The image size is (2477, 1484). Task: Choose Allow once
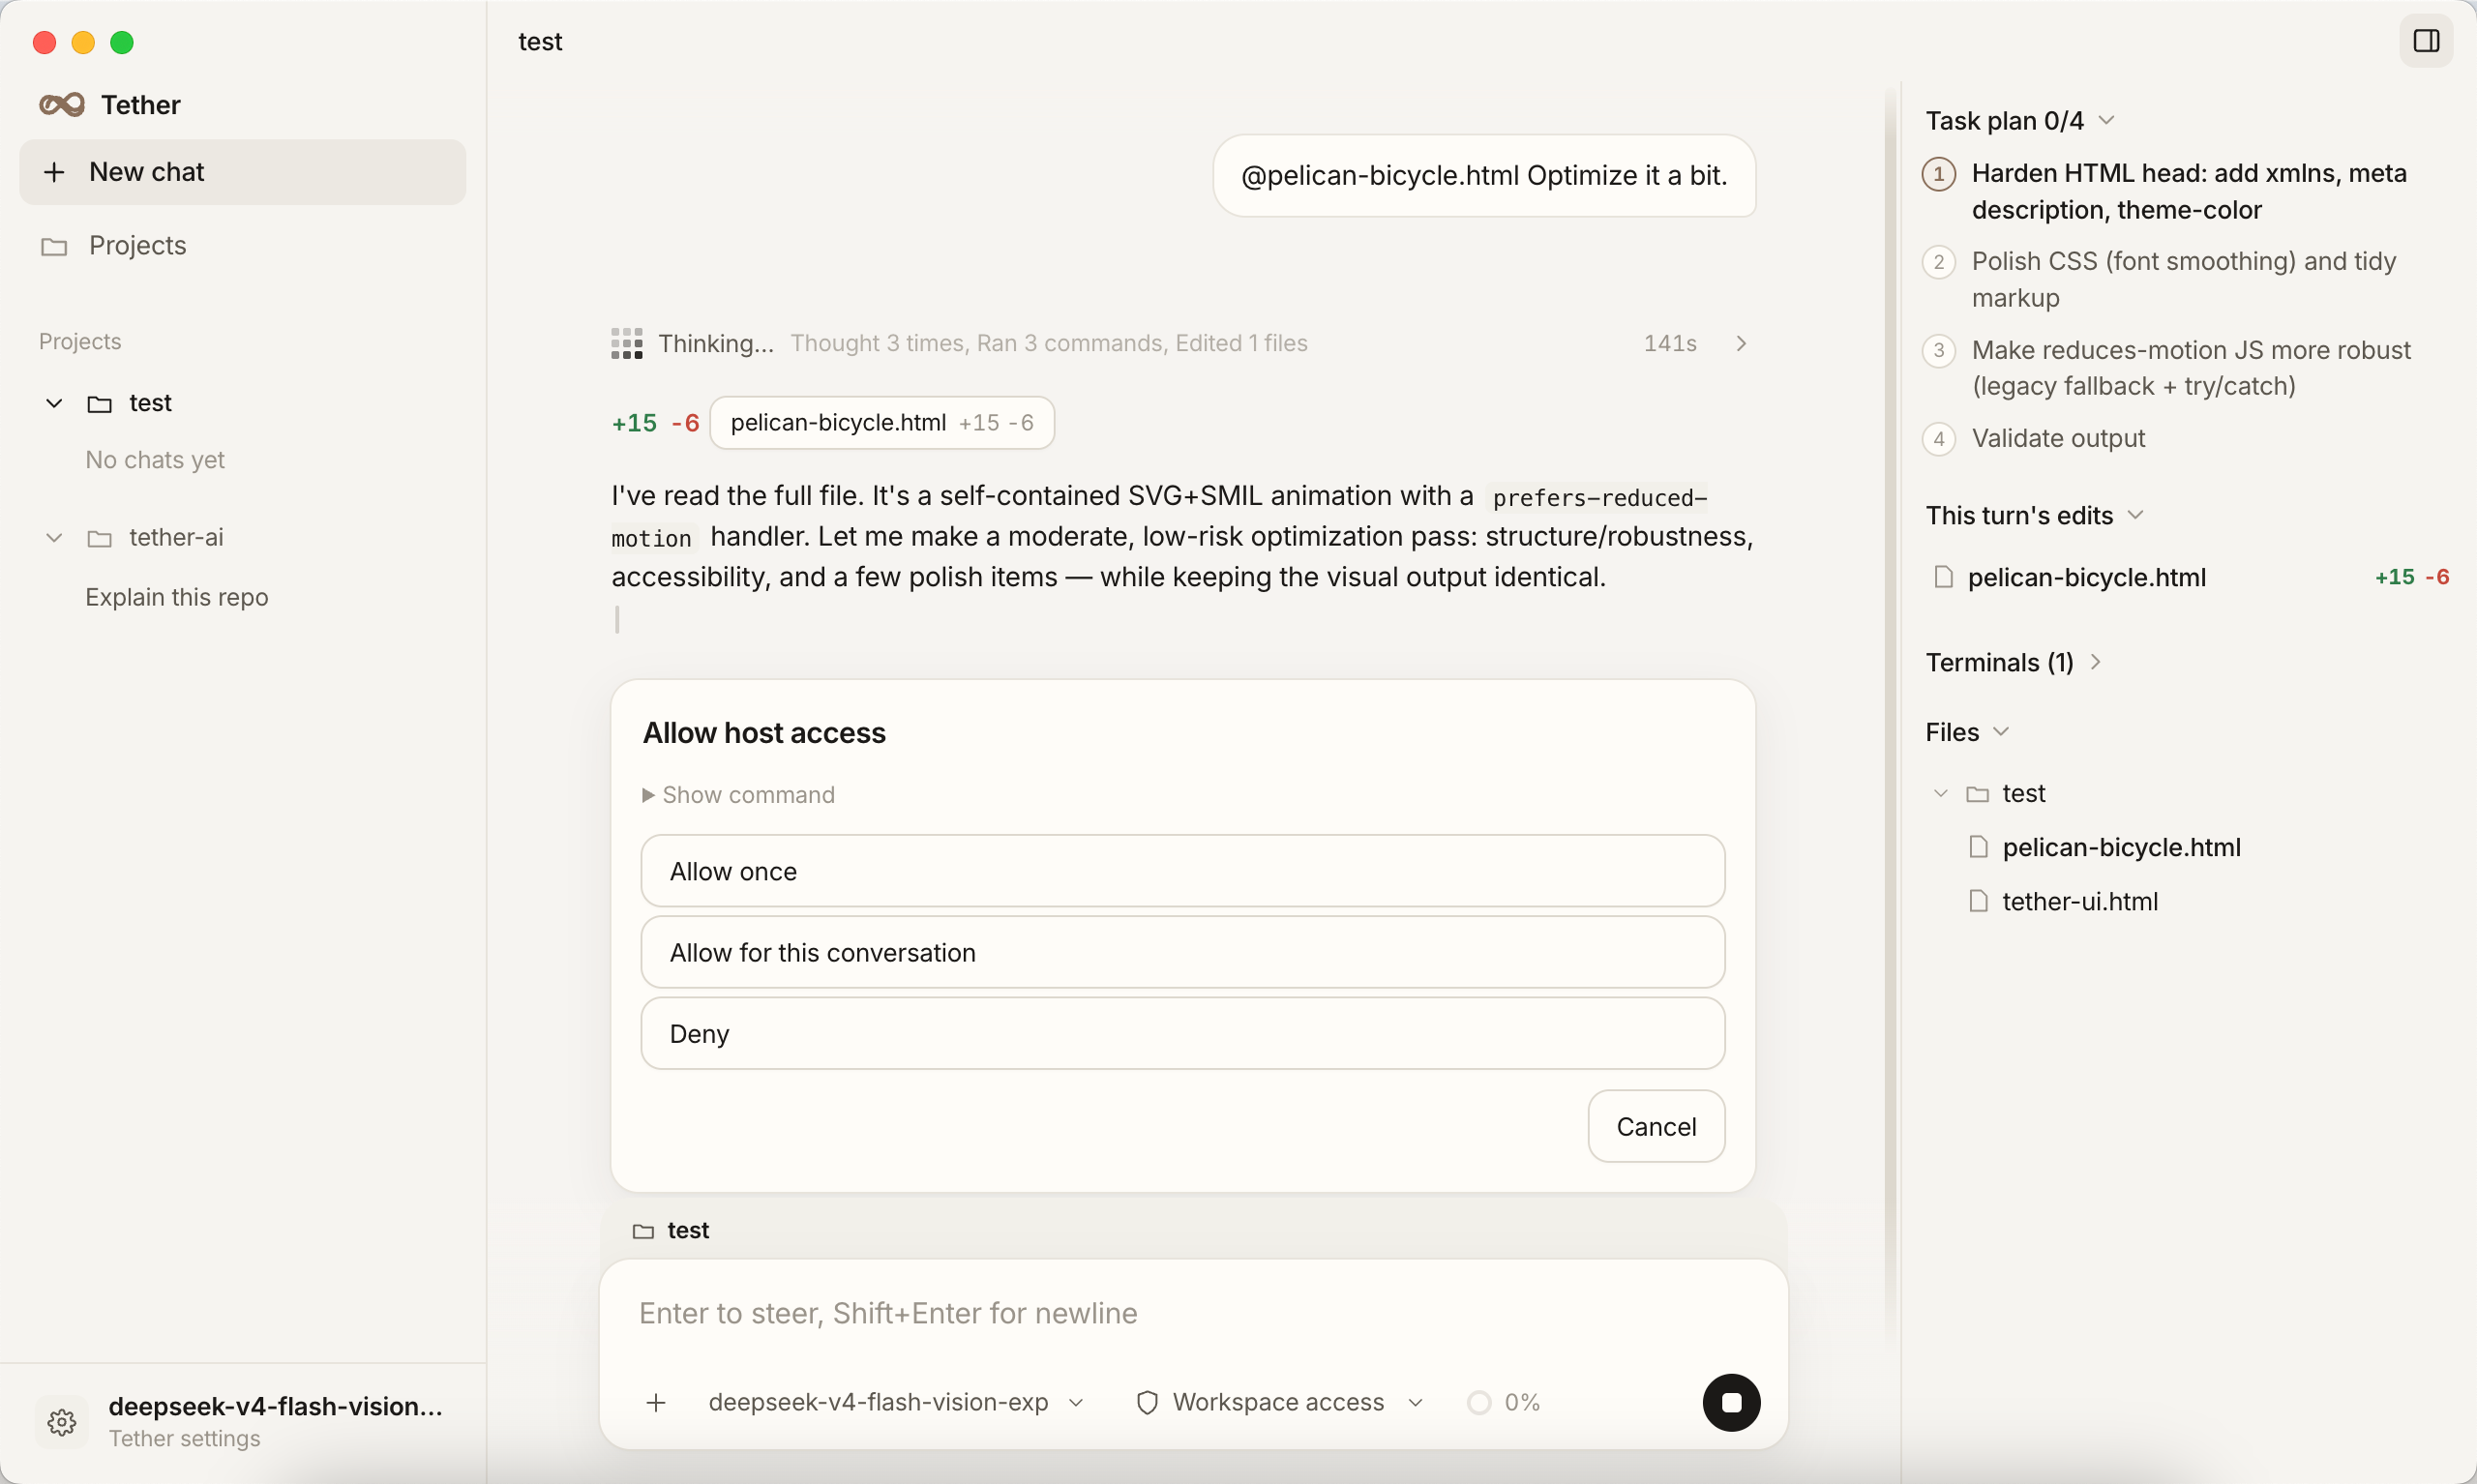pyautogui.click(x=1182, y=871)
